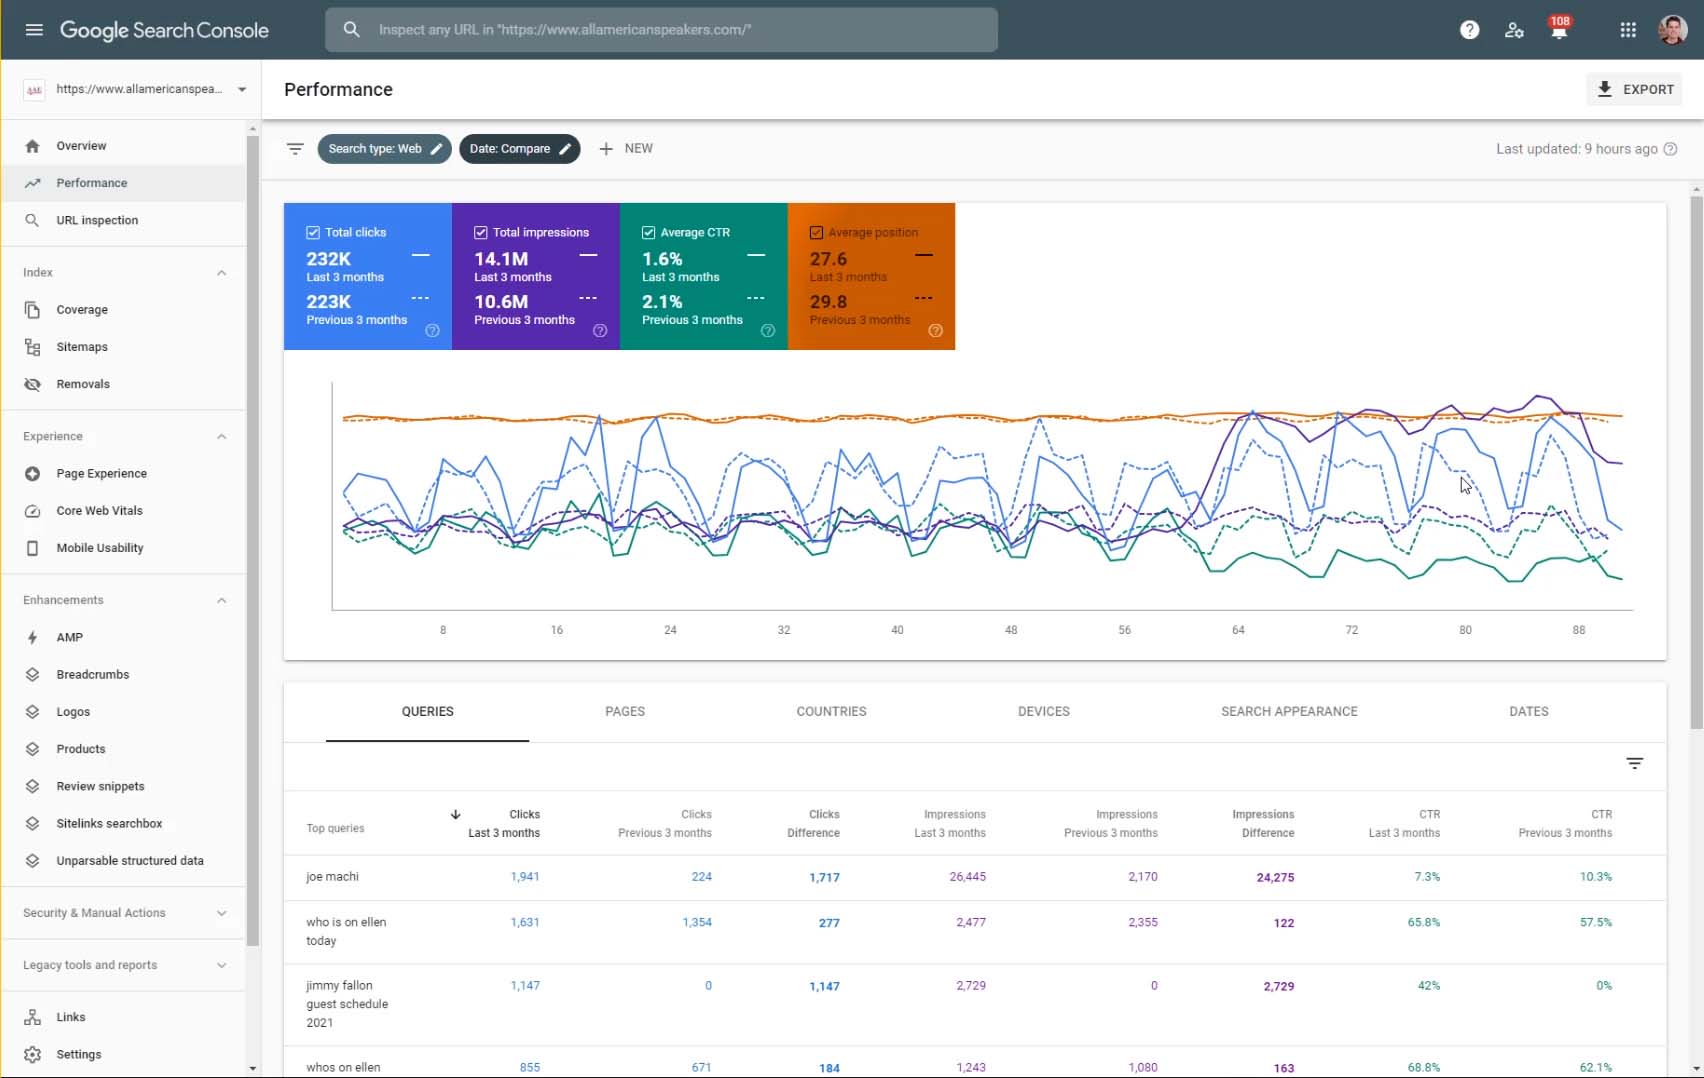Open Review snippets report

coord(123,786)
